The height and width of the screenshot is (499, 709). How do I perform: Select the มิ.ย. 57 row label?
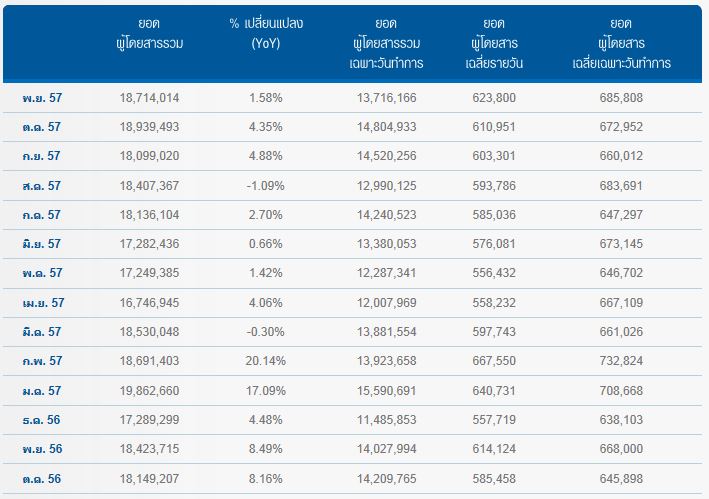[x=42, y=244]
